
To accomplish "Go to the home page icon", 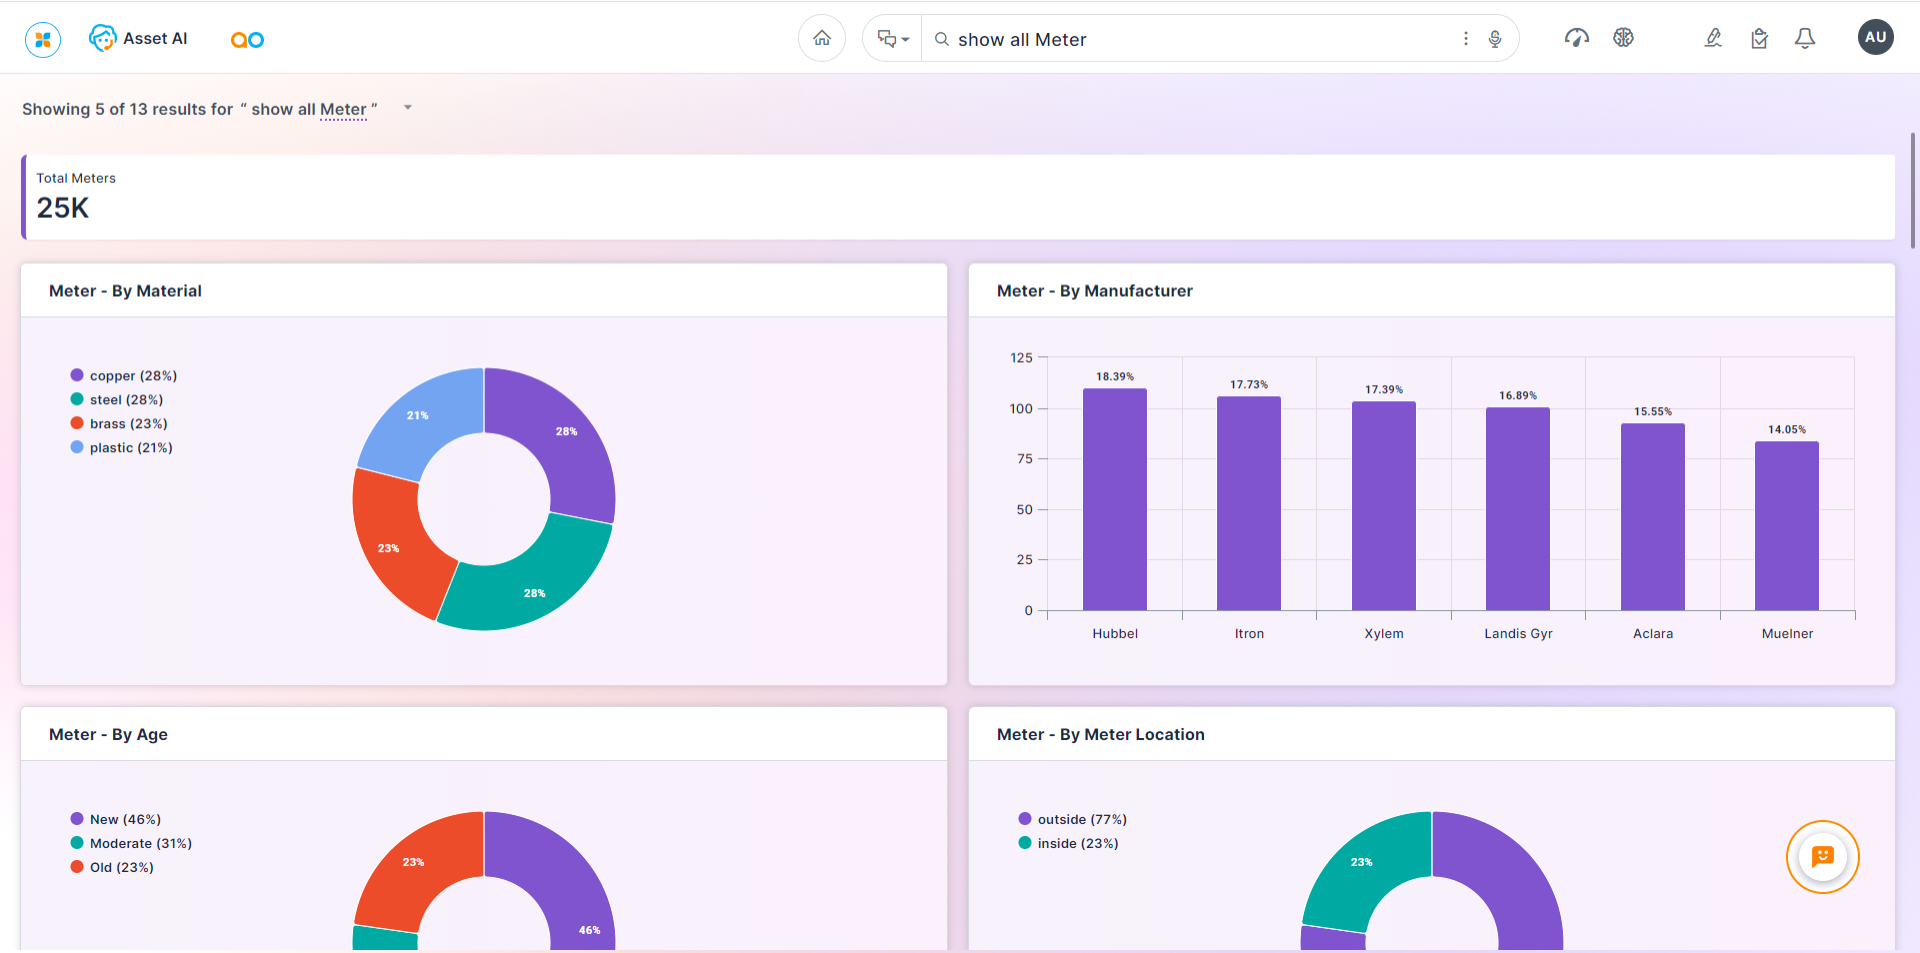I will point(822,39).
